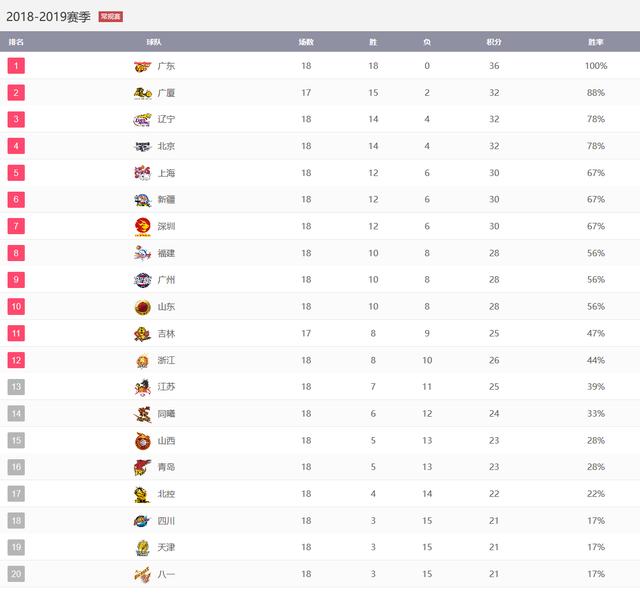Sort by the 积分 column header
The image size is (640, 597).
(x=493, y=42)
